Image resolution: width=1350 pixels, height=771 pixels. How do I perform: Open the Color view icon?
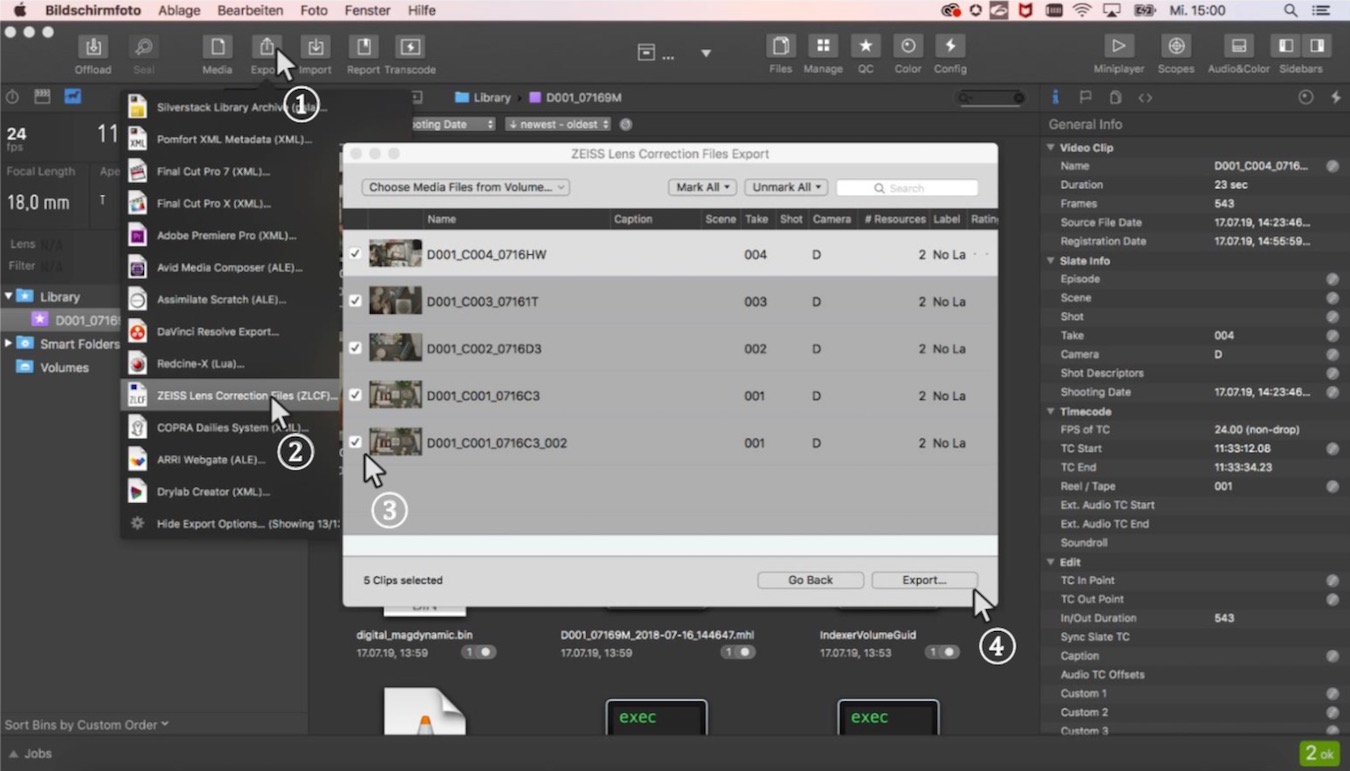tap(908, 46)
